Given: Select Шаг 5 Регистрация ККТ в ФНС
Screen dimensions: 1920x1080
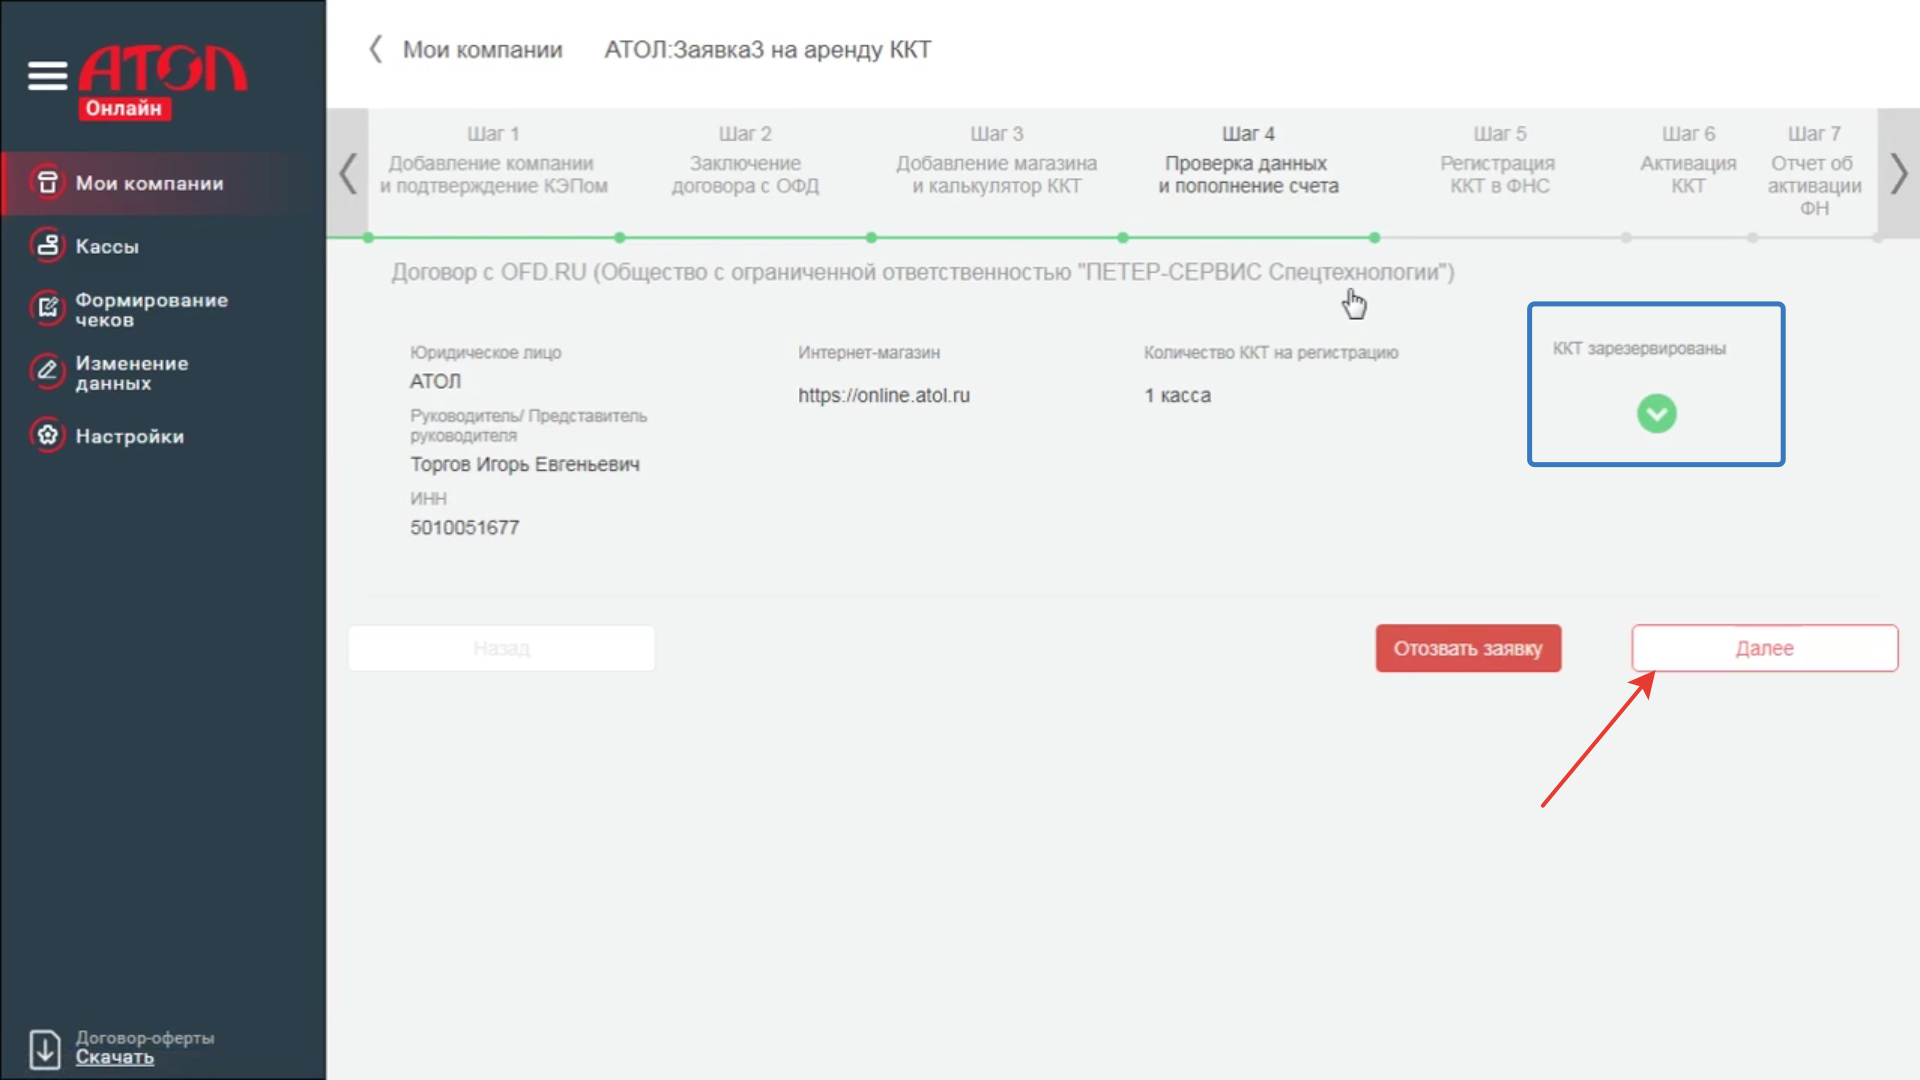Looking at the screenshot, I should click(1498, 163).
